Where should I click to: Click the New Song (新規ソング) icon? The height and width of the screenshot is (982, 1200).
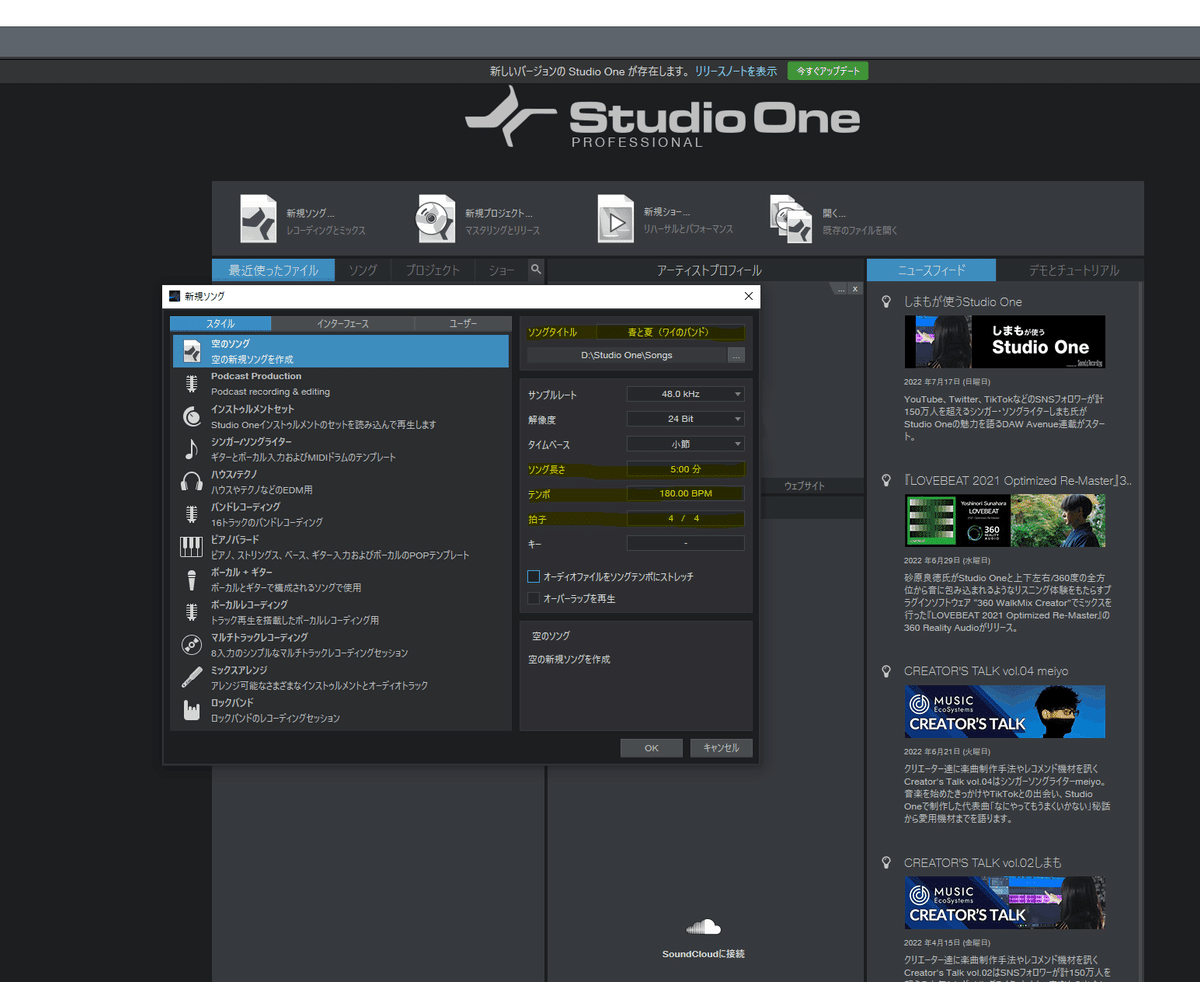(x=258, y=219)
